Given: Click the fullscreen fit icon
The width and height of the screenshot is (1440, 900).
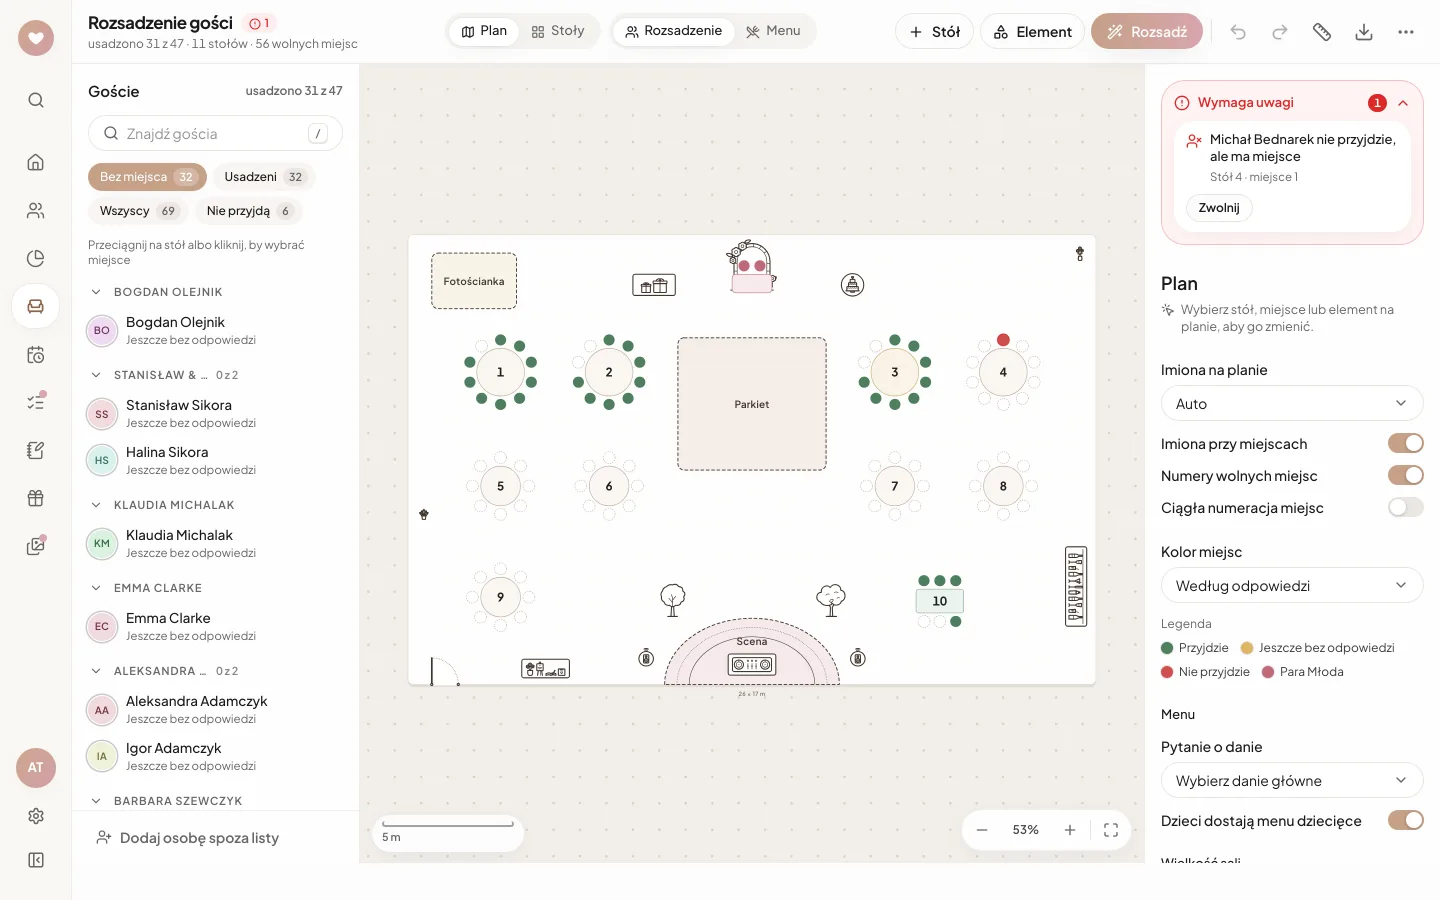Looking at the screenshot, I should pyautogui.click(x=1111, y=830).
